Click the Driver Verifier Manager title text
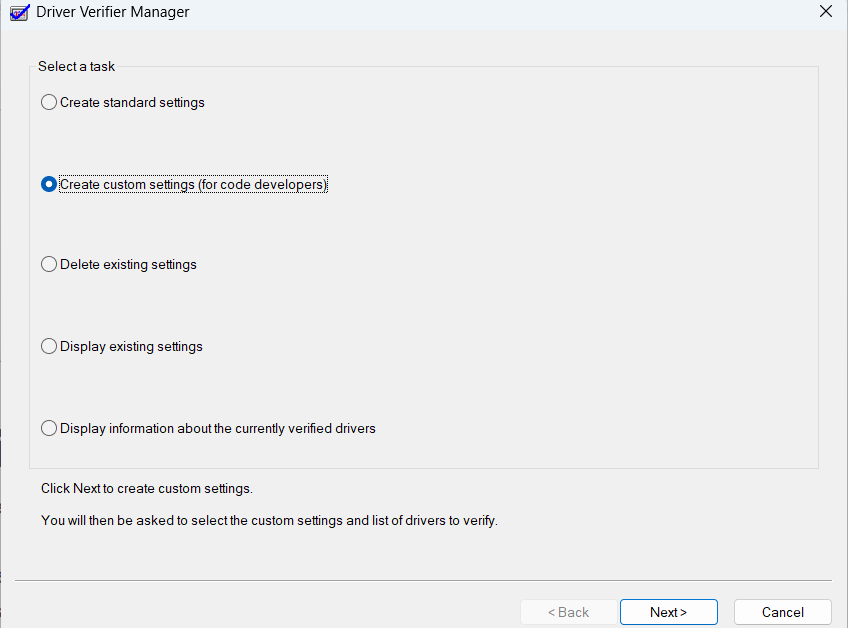 (110, 11)
